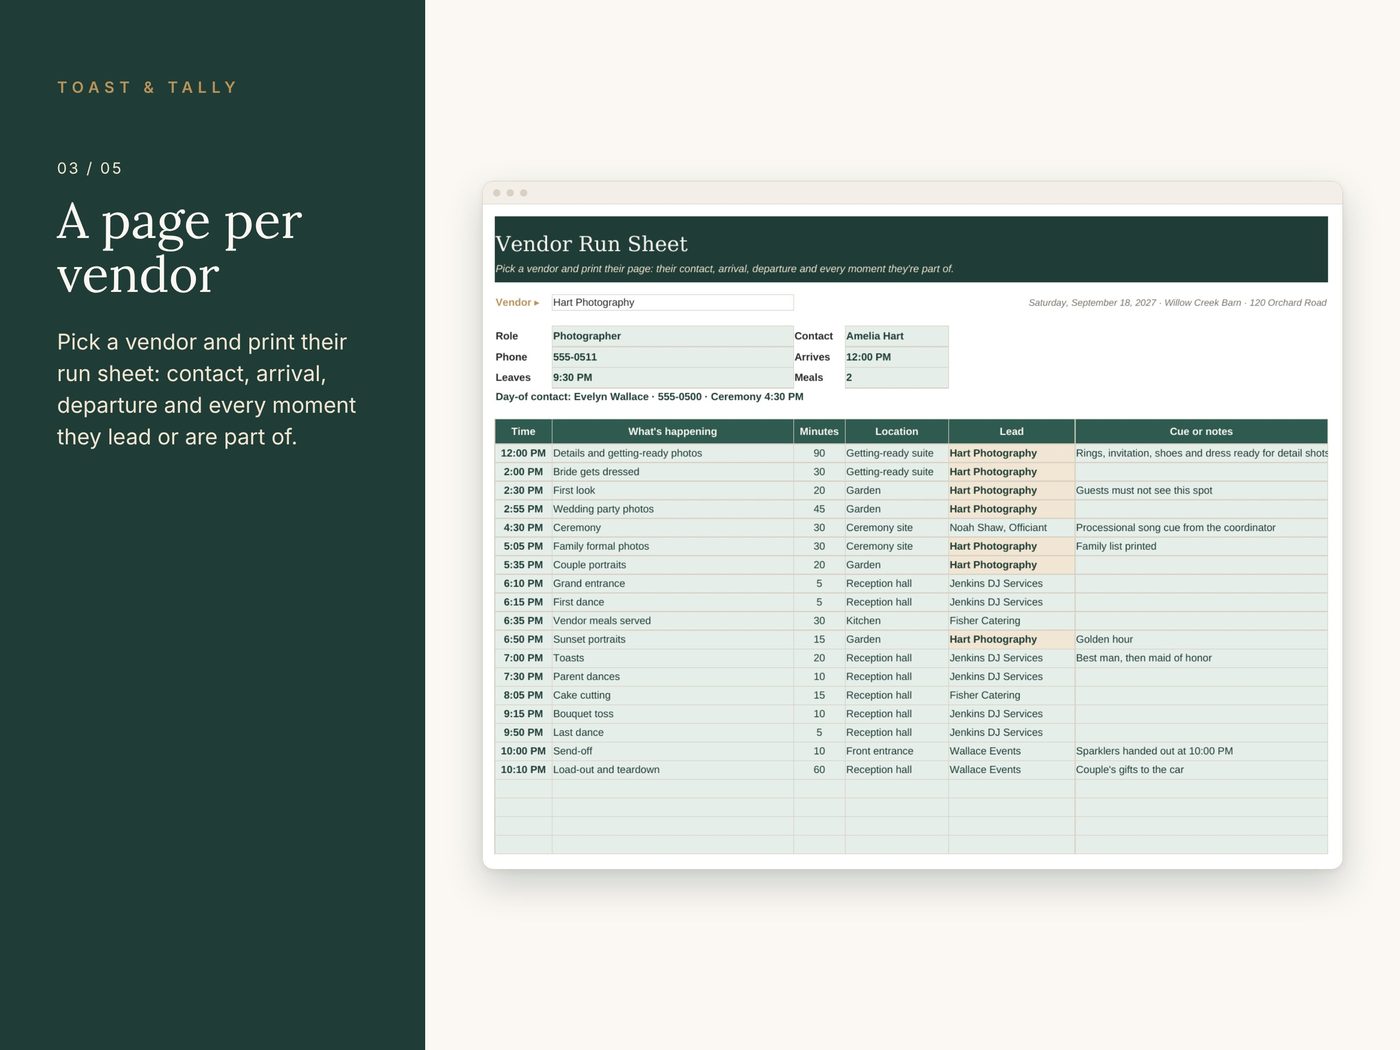The image size is (1400, 1050).
Task: Click the First look event cell
Action: (672, 490)
